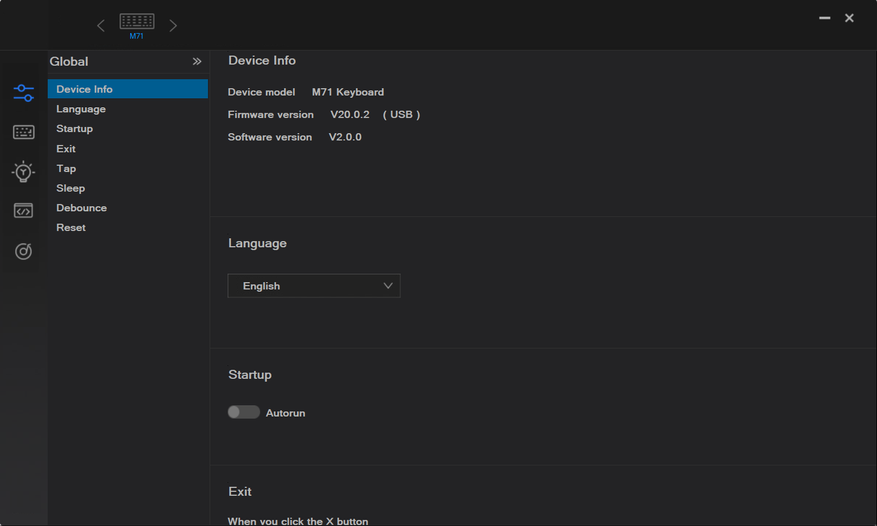Viewport: 877px width, 526px height.
Task: Open Sleep settings in Global list
Action: pos(70,188)
